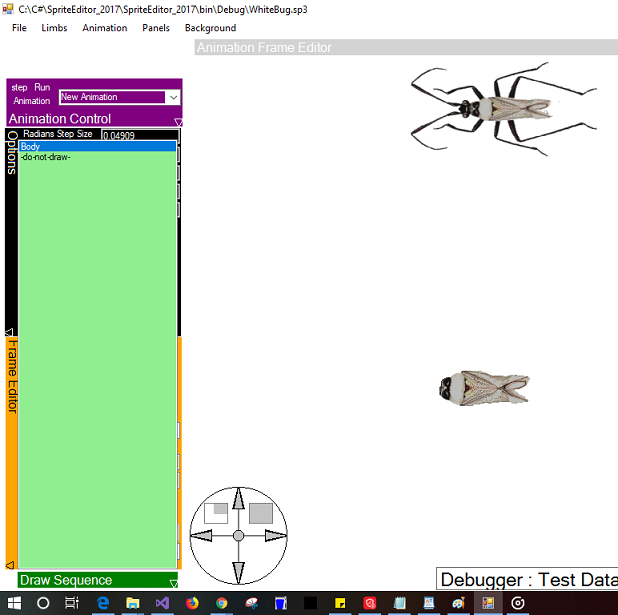618x615 pixels.
Task: Open Task View in the taskbar
Action: pyautogui.click(x=72, y=603)
